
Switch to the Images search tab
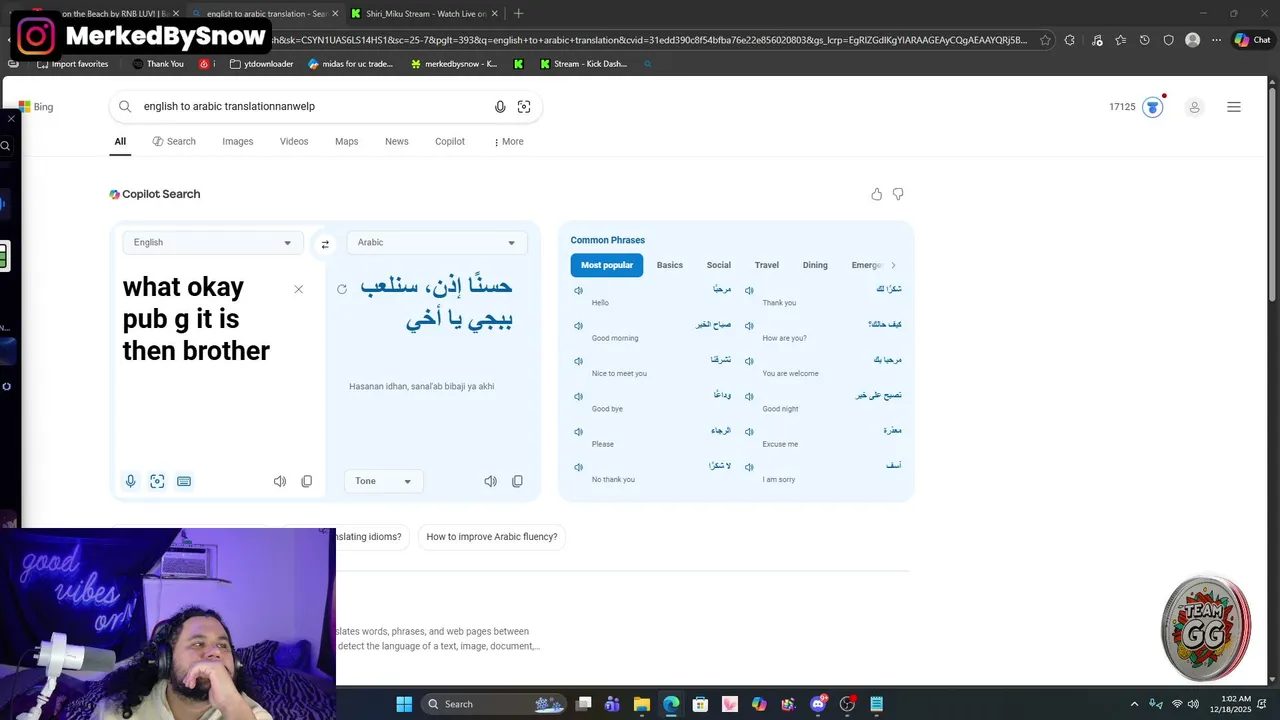click(x=238, y=141)
